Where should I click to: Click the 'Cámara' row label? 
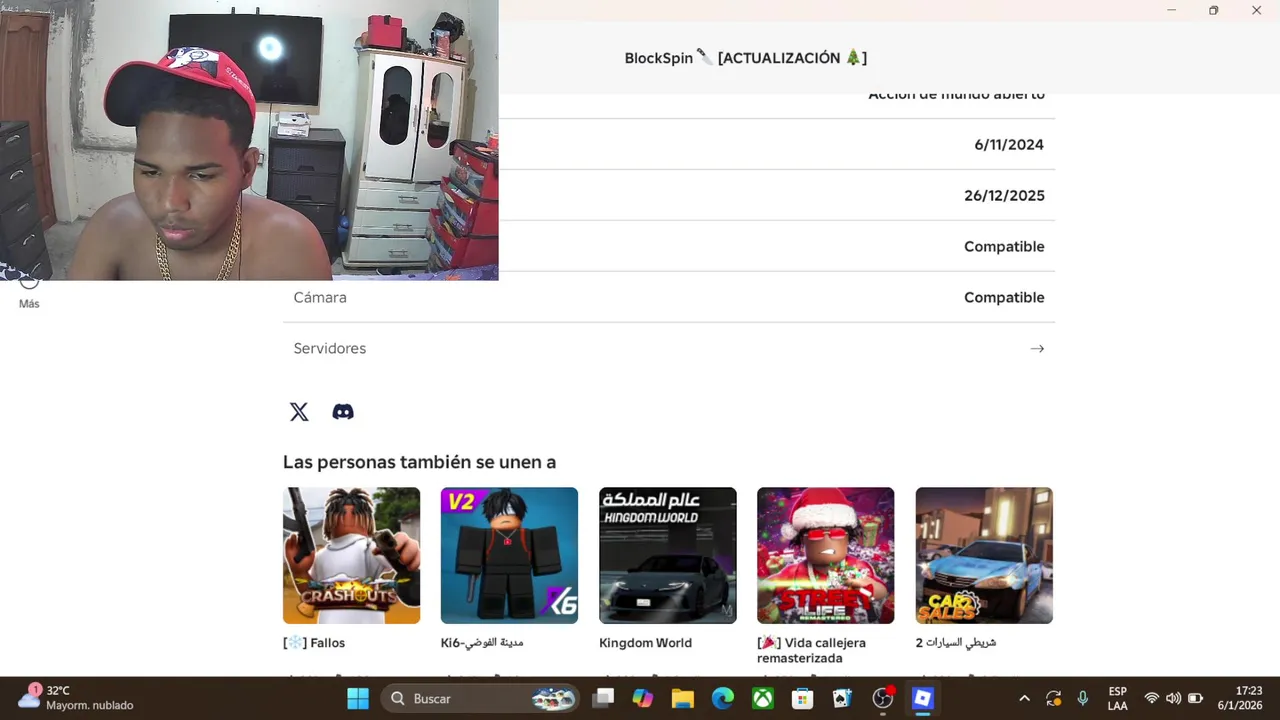pos(320,298)
